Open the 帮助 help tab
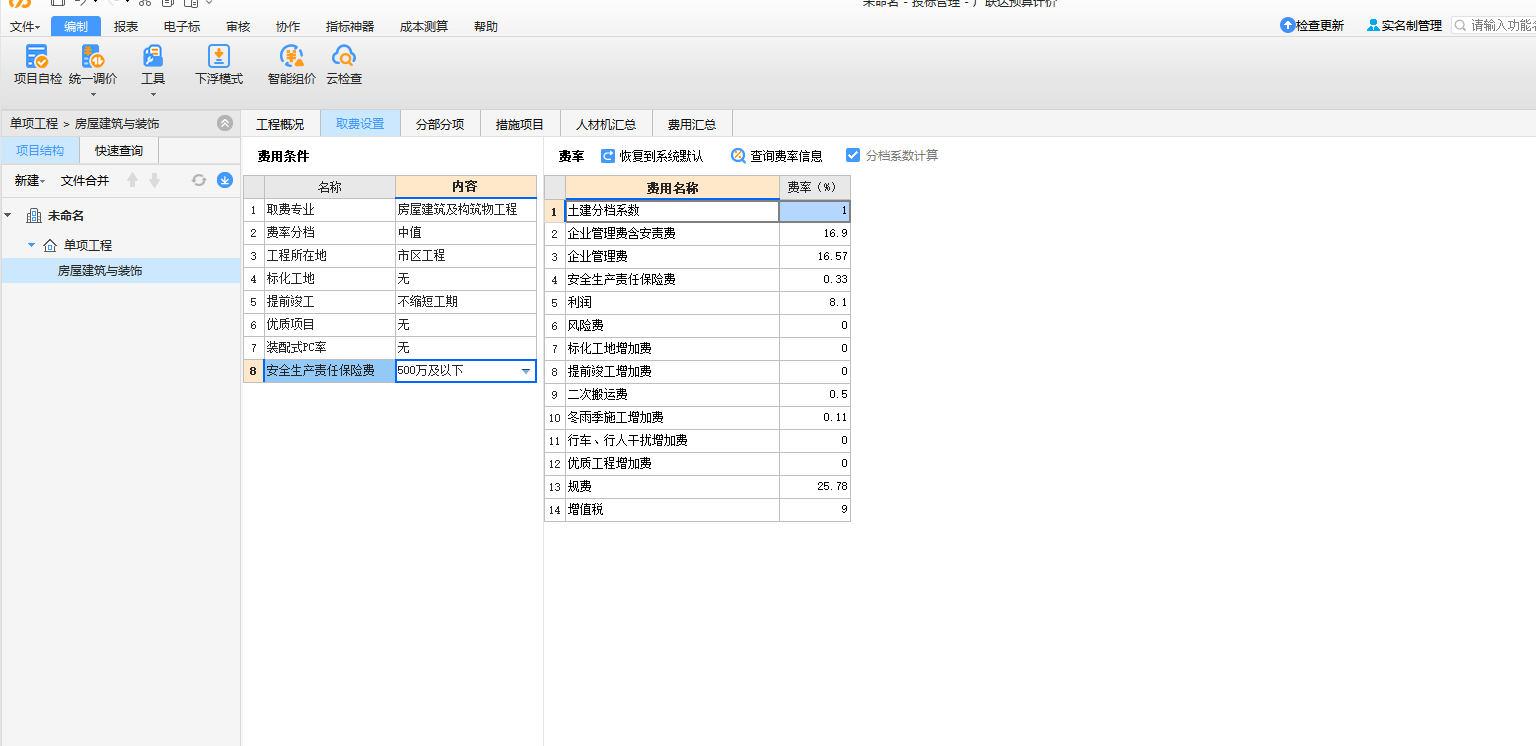The height and width of the screenshot is (746, 1536). (486, 27)
